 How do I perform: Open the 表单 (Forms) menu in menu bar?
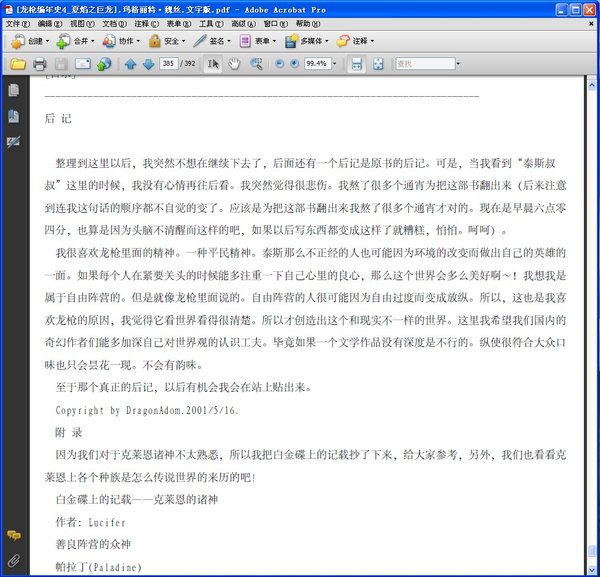point(179,24)
